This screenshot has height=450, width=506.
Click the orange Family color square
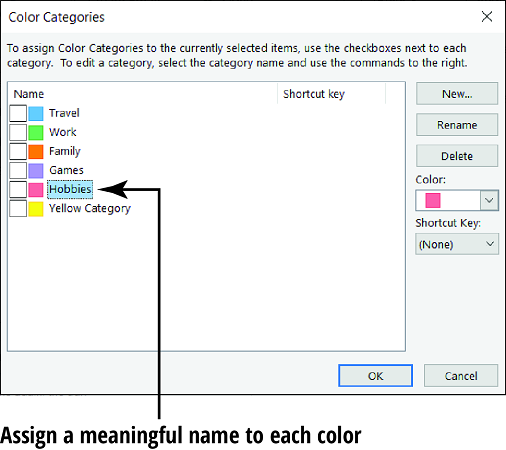pos(36,151)
